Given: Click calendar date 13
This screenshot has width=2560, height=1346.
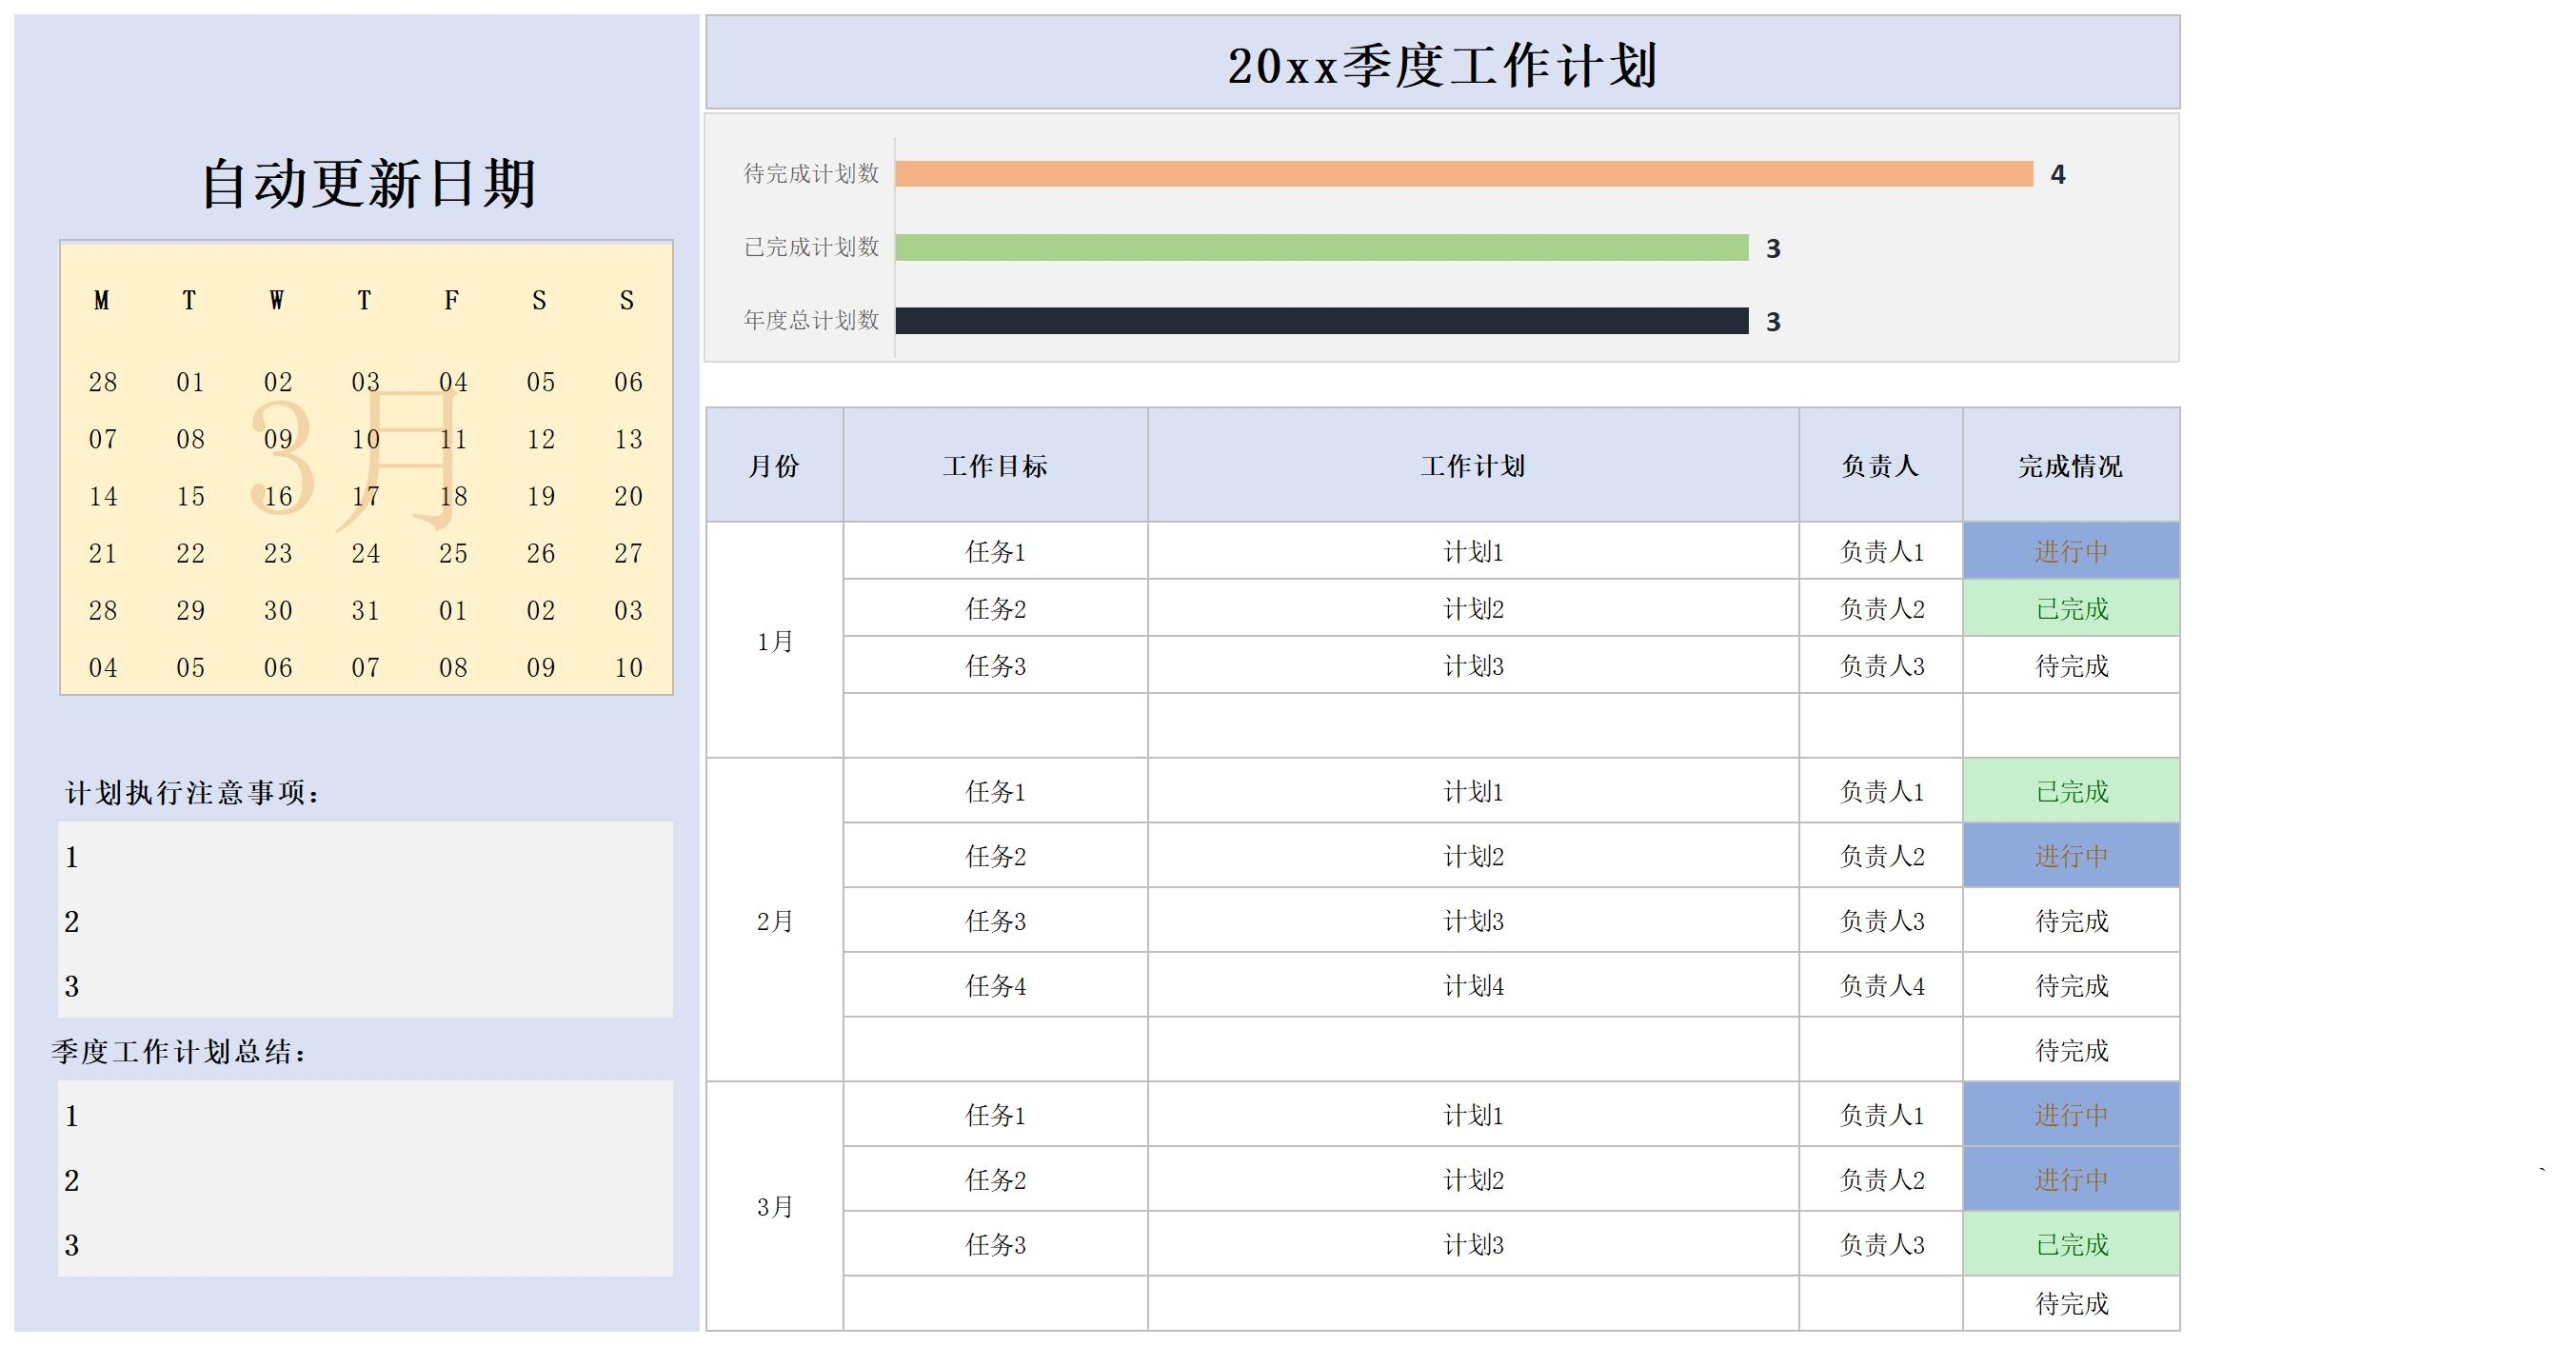Looking at the screenshot, I should click(628, 439).
